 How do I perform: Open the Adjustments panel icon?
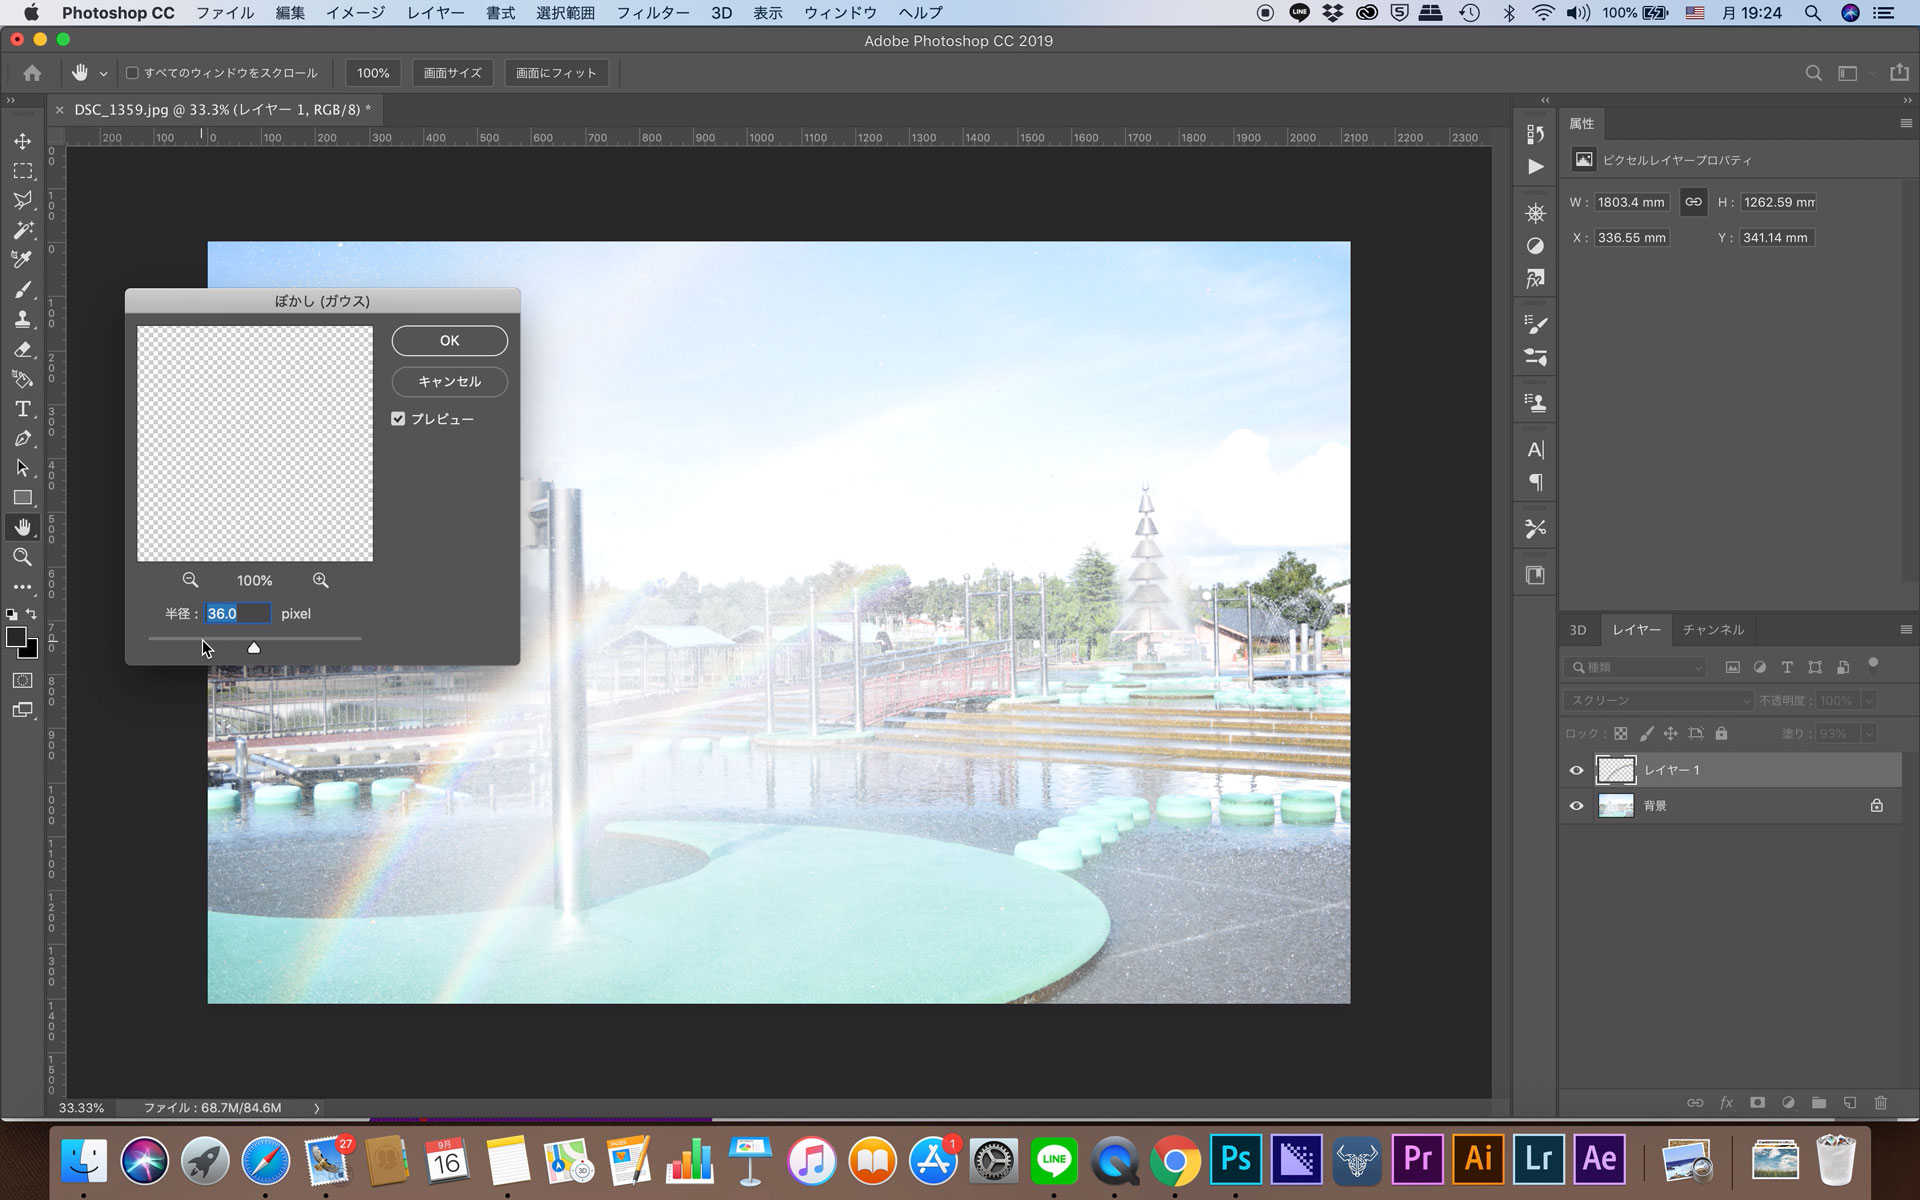1535,246
